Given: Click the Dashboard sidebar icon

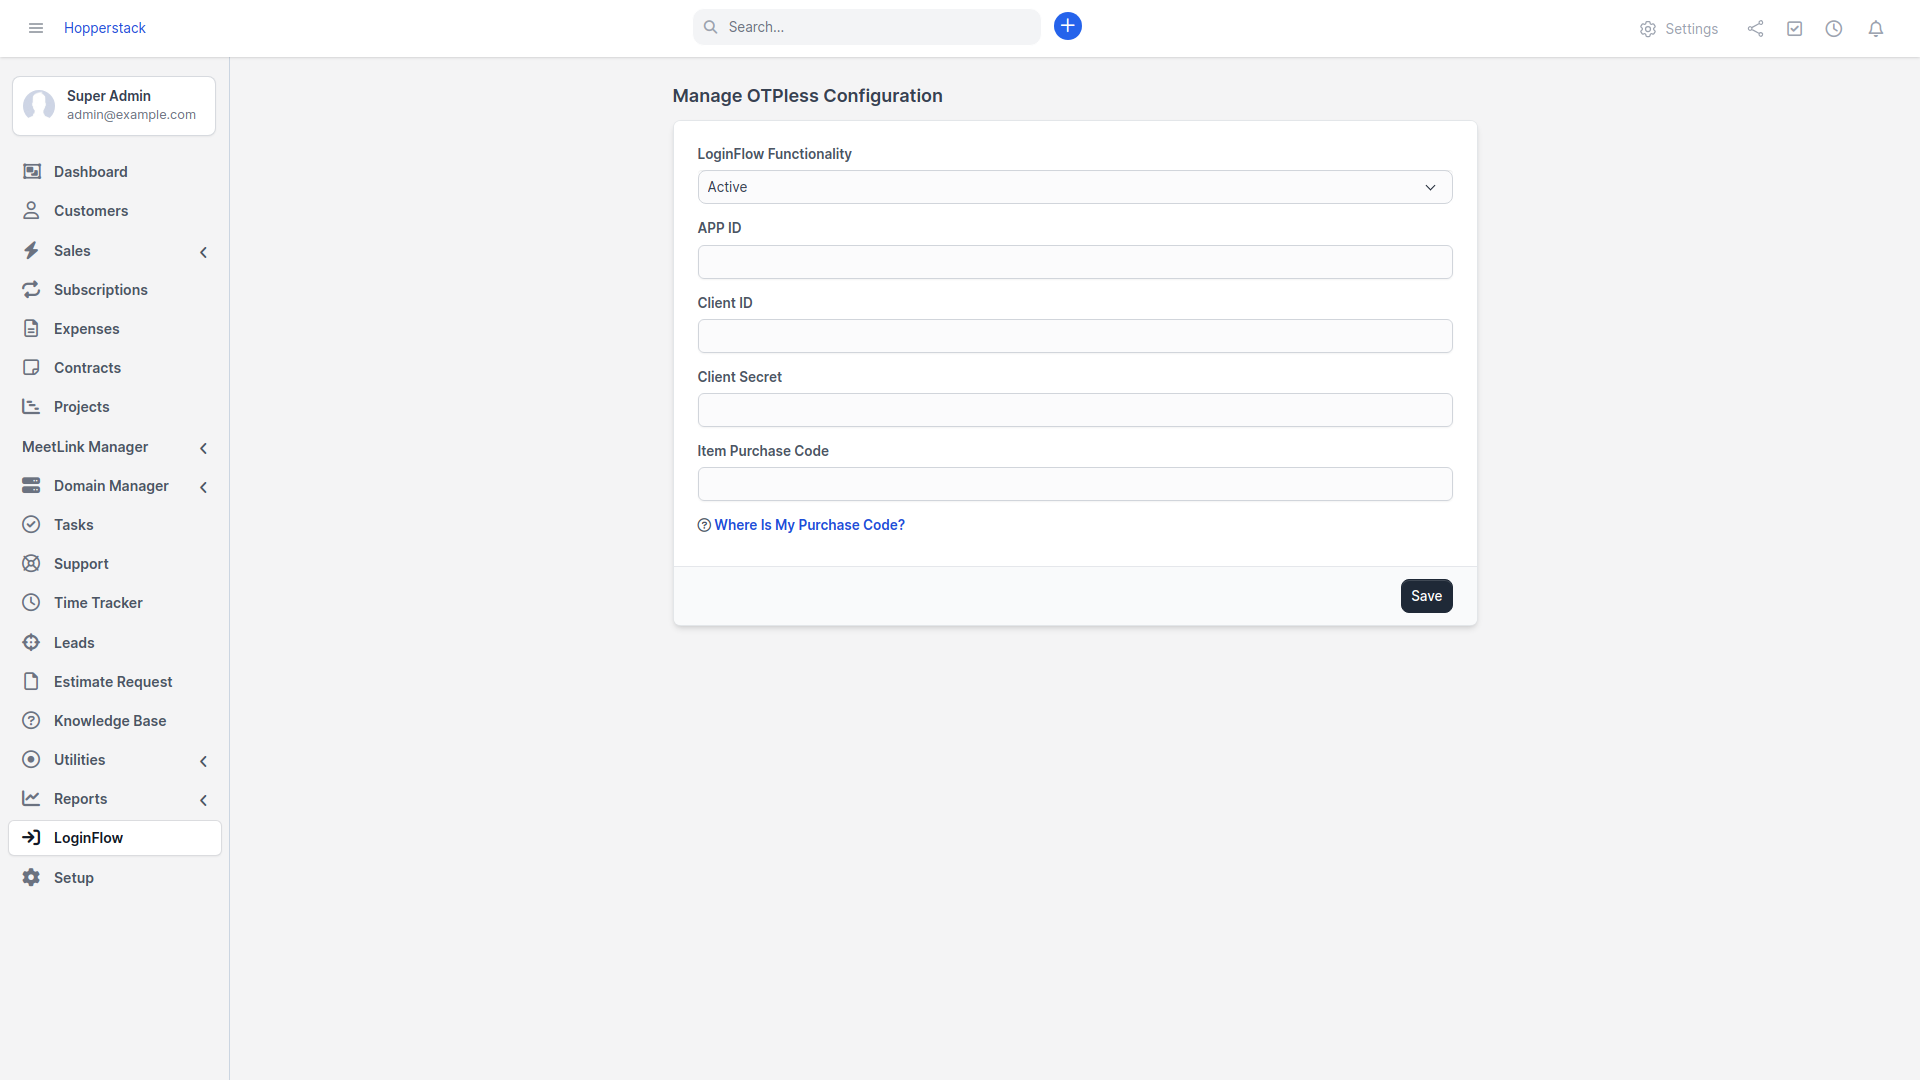Looking at the screenshot, I should 31,172.
